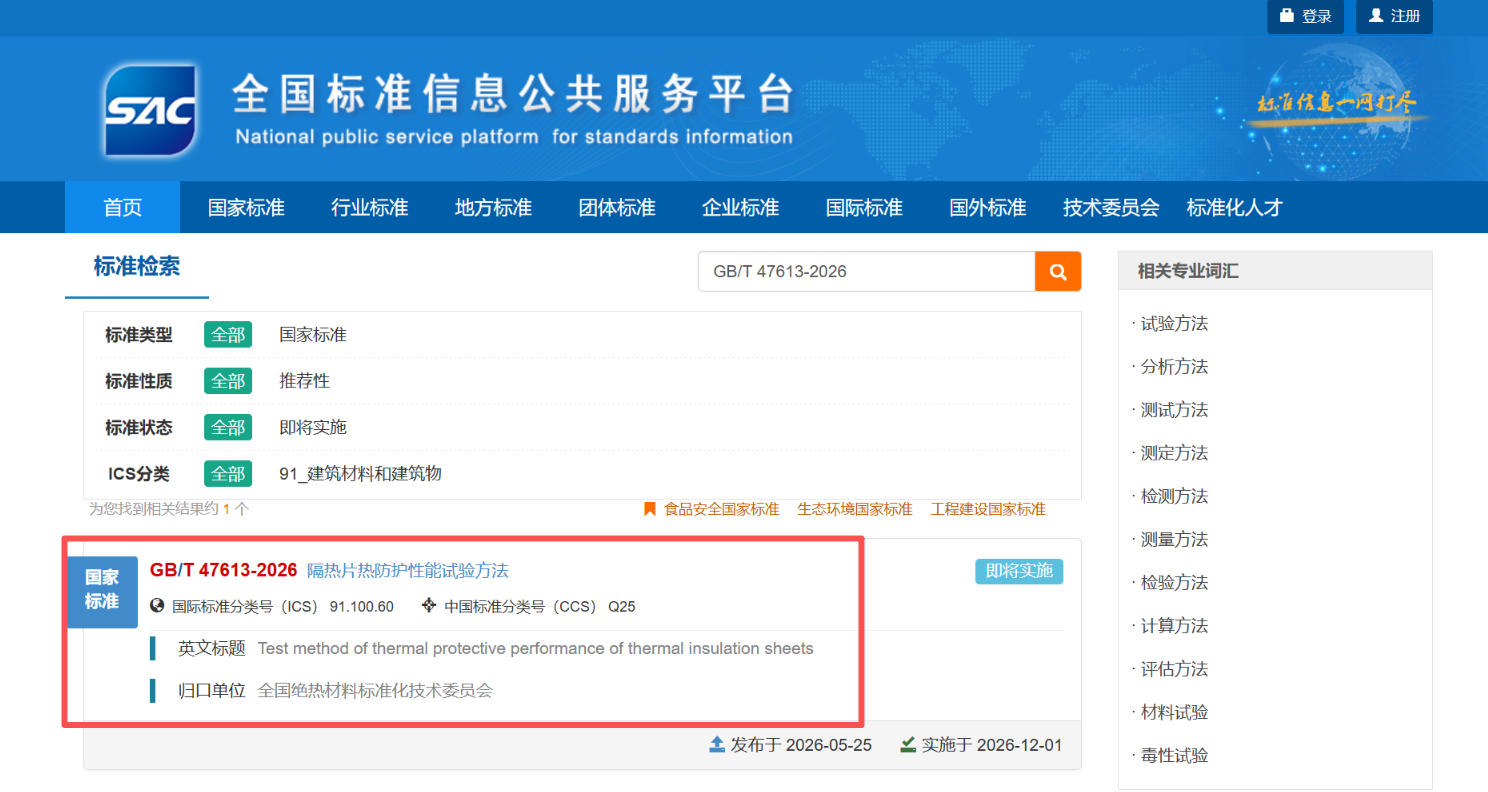Open the 国家标准 navigation menu
This screenshot has height=792, width=1488.
click(246, 207)
